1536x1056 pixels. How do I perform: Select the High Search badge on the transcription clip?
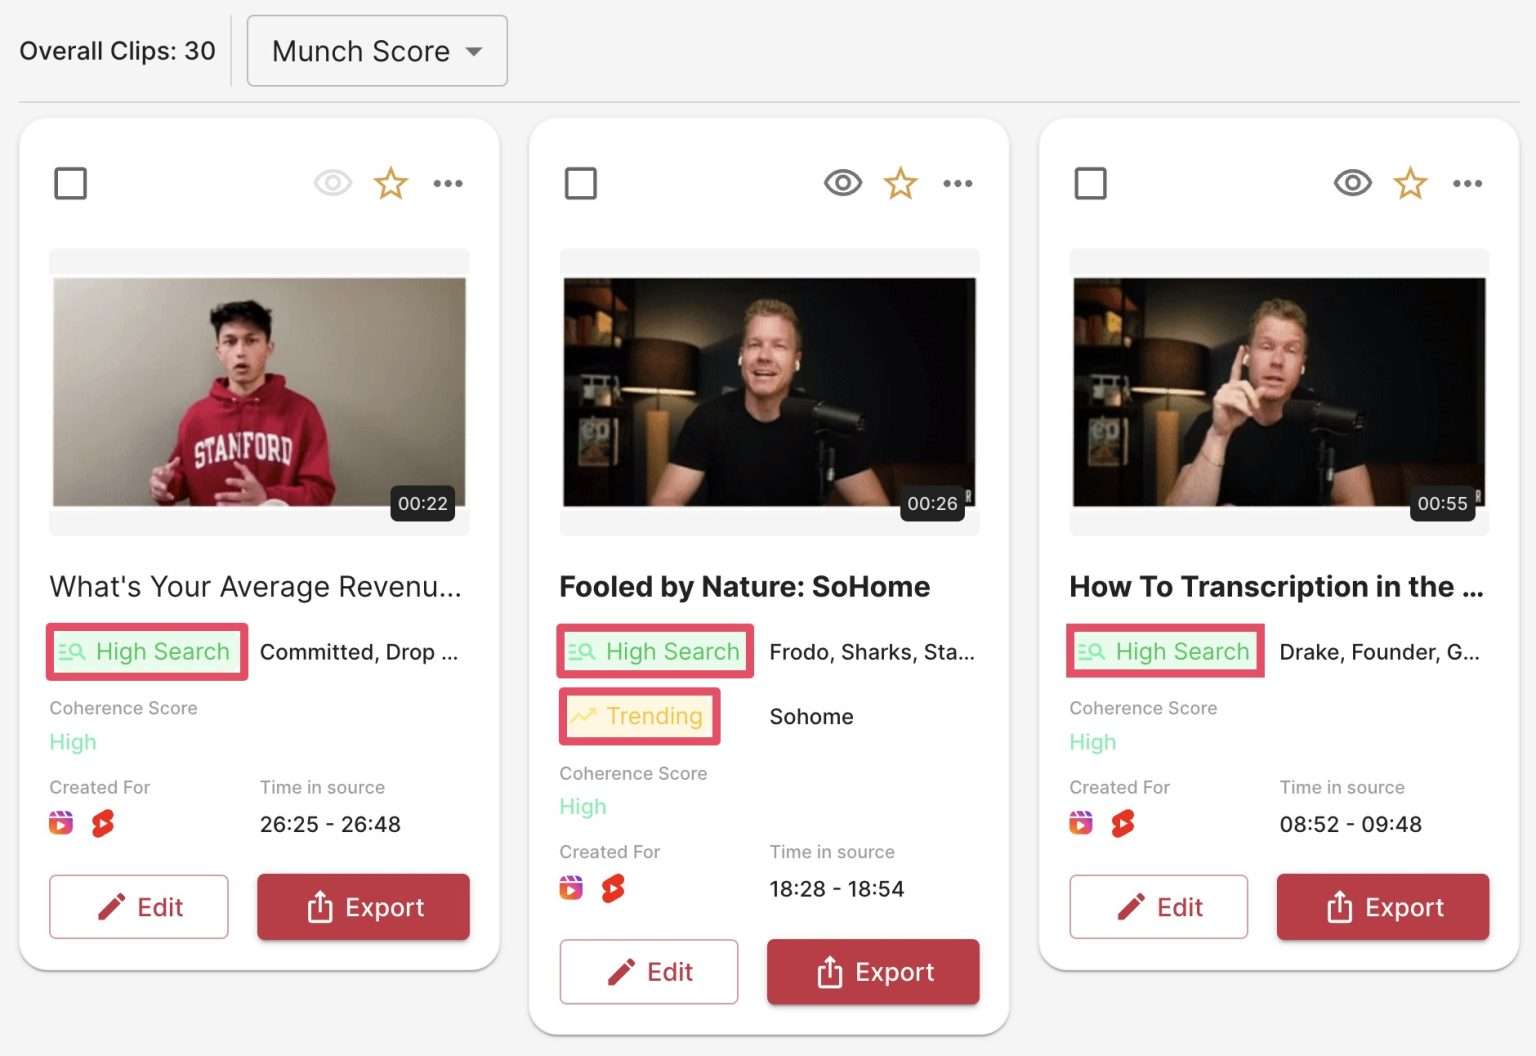(1164, 651)
